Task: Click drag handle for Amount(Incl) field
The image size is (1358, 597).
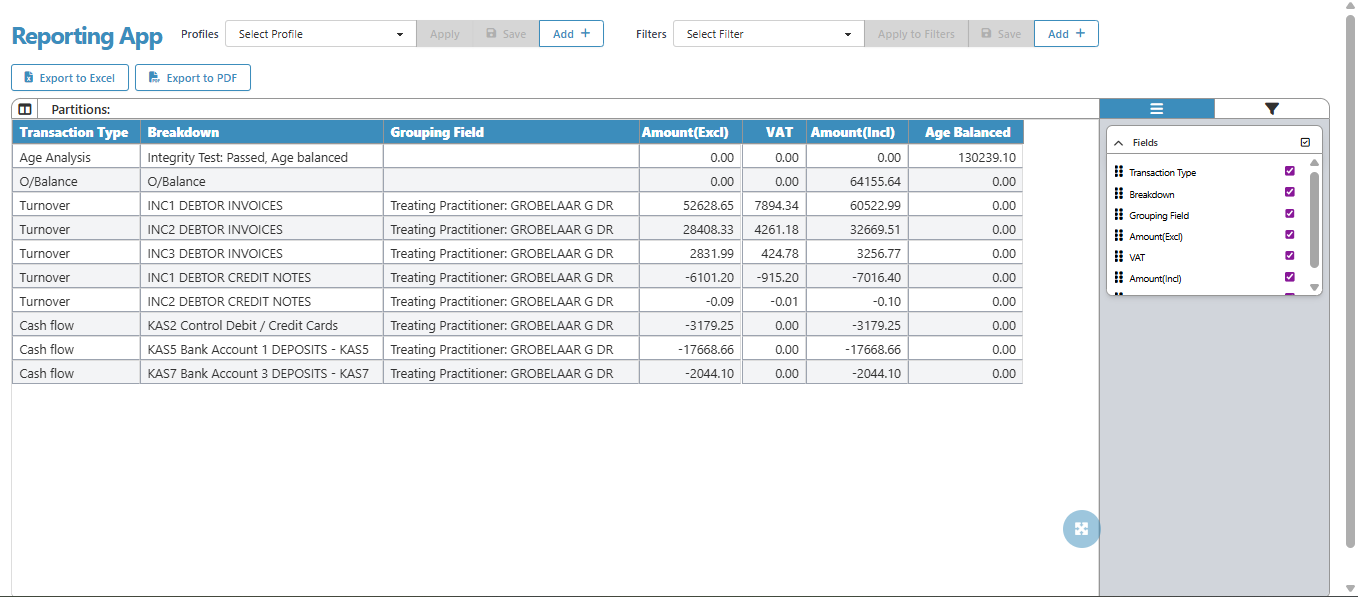Action: point(1118,278)
